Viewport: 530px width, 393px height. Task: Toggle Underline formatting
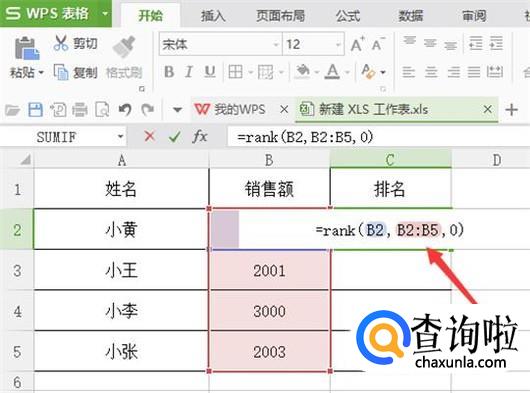tap(210, 72)
